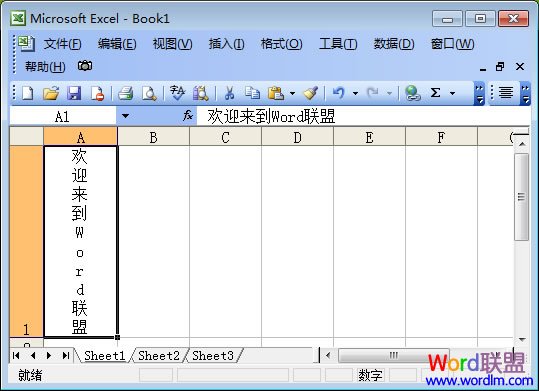Open the 工具(T) menu

pos(338,44)
